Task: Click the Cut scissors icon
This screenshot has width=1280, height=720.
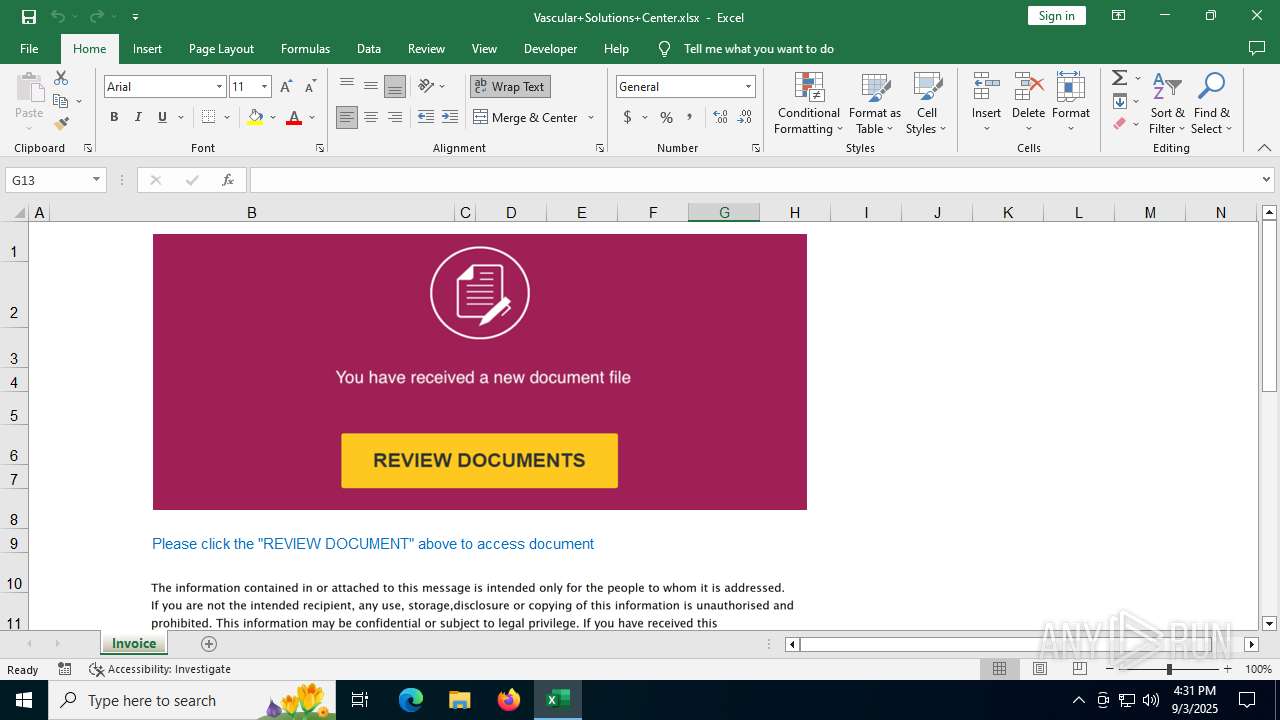Action: [61, 78]
